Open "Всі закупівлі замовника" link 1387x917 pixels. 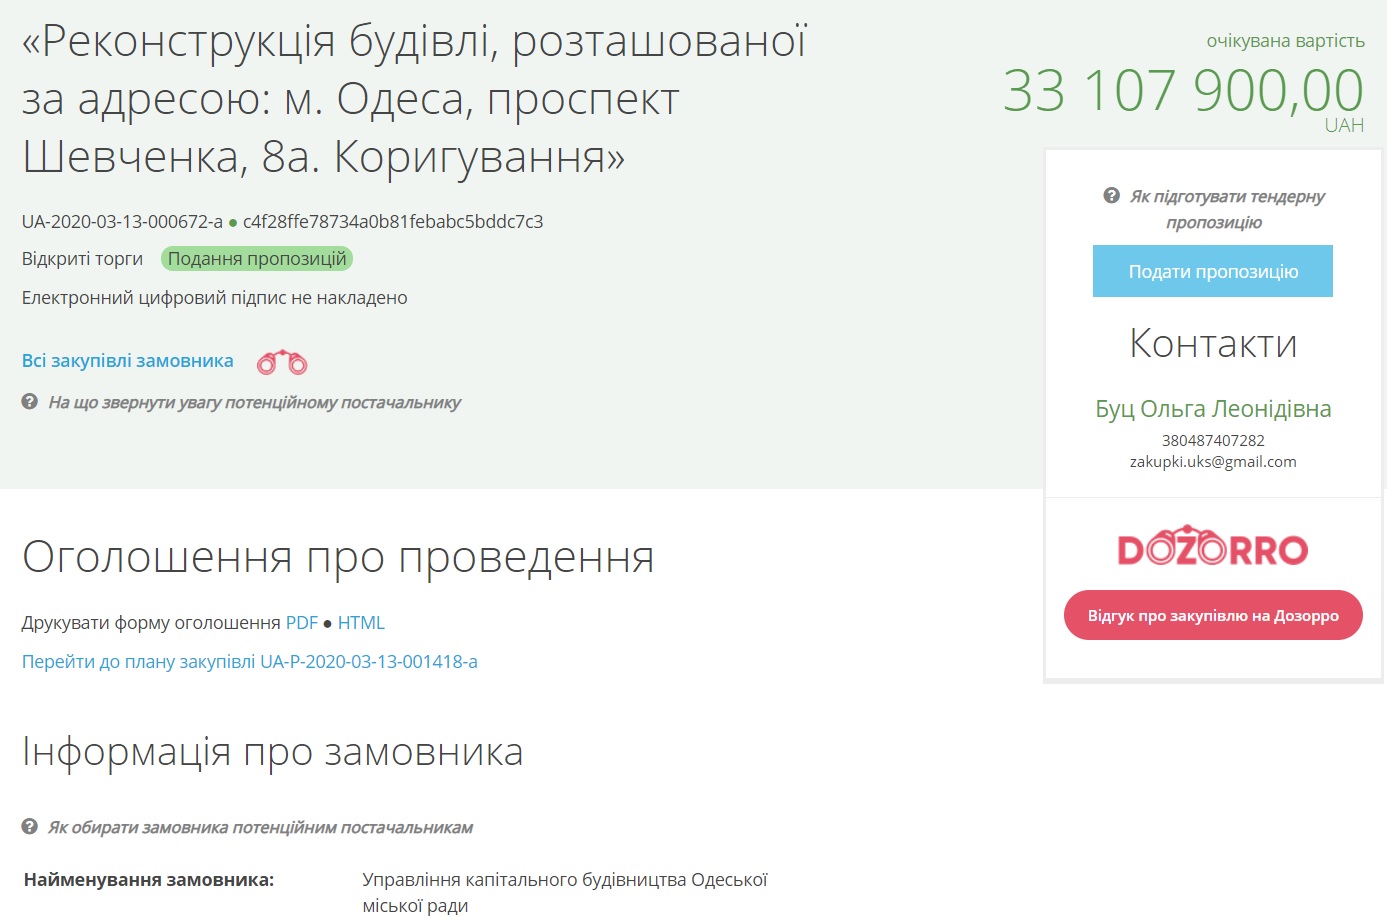[x=128, y=361]
